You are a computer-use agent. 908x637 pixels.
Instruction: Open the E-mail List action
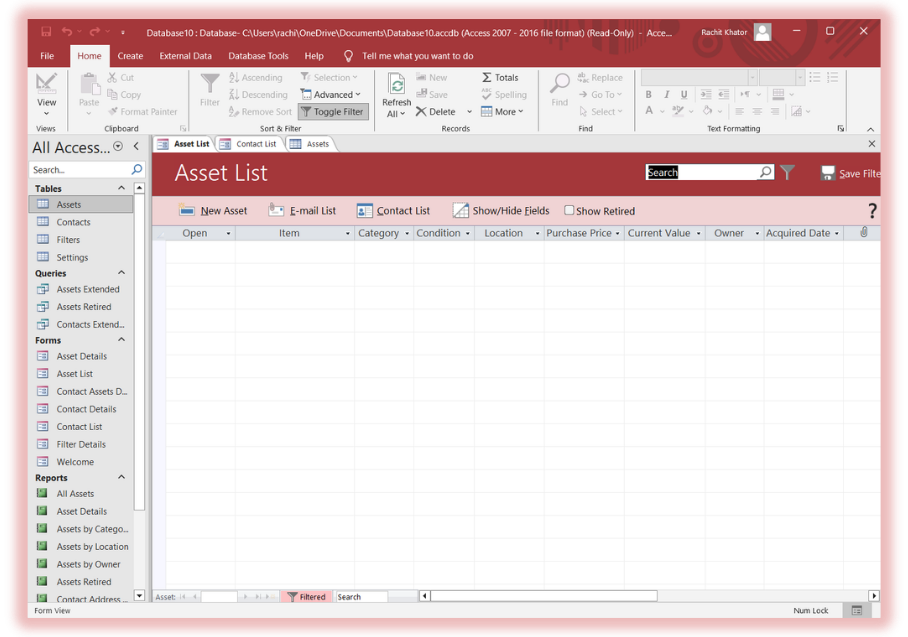tap(302, 211)
